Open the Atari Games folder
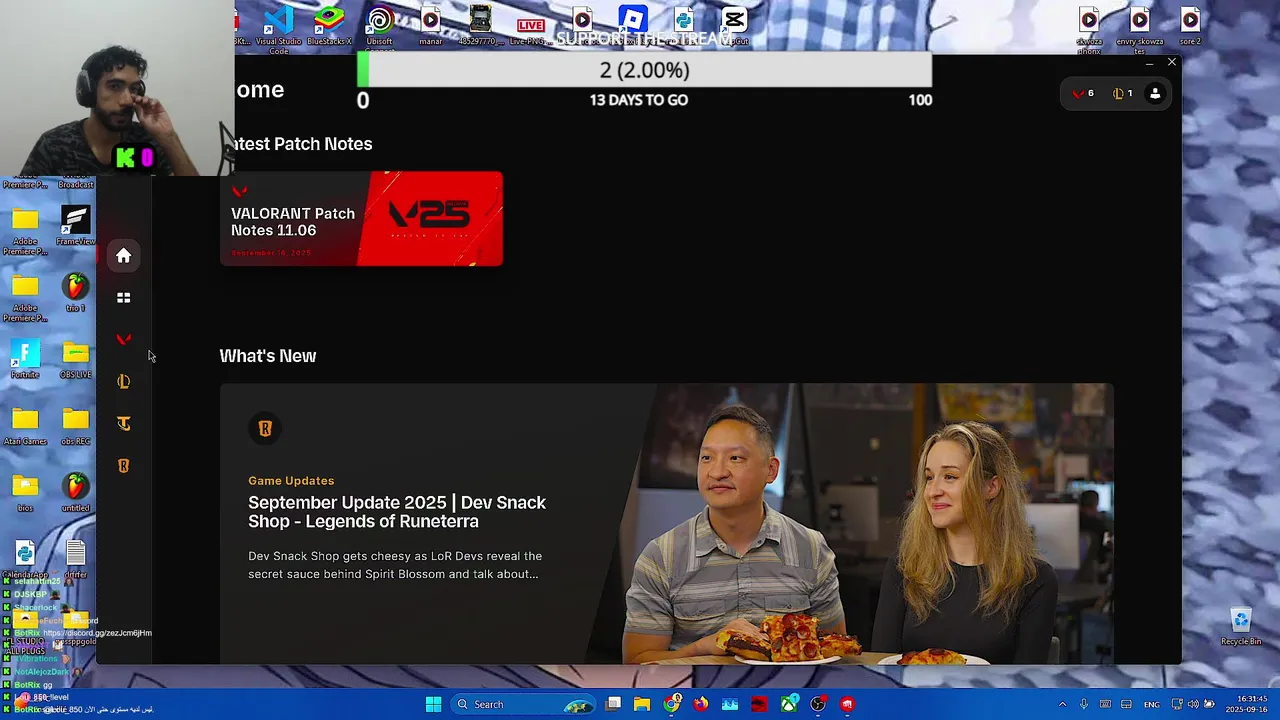This screenshot has width=1280, height=720. tap(25, 427)
